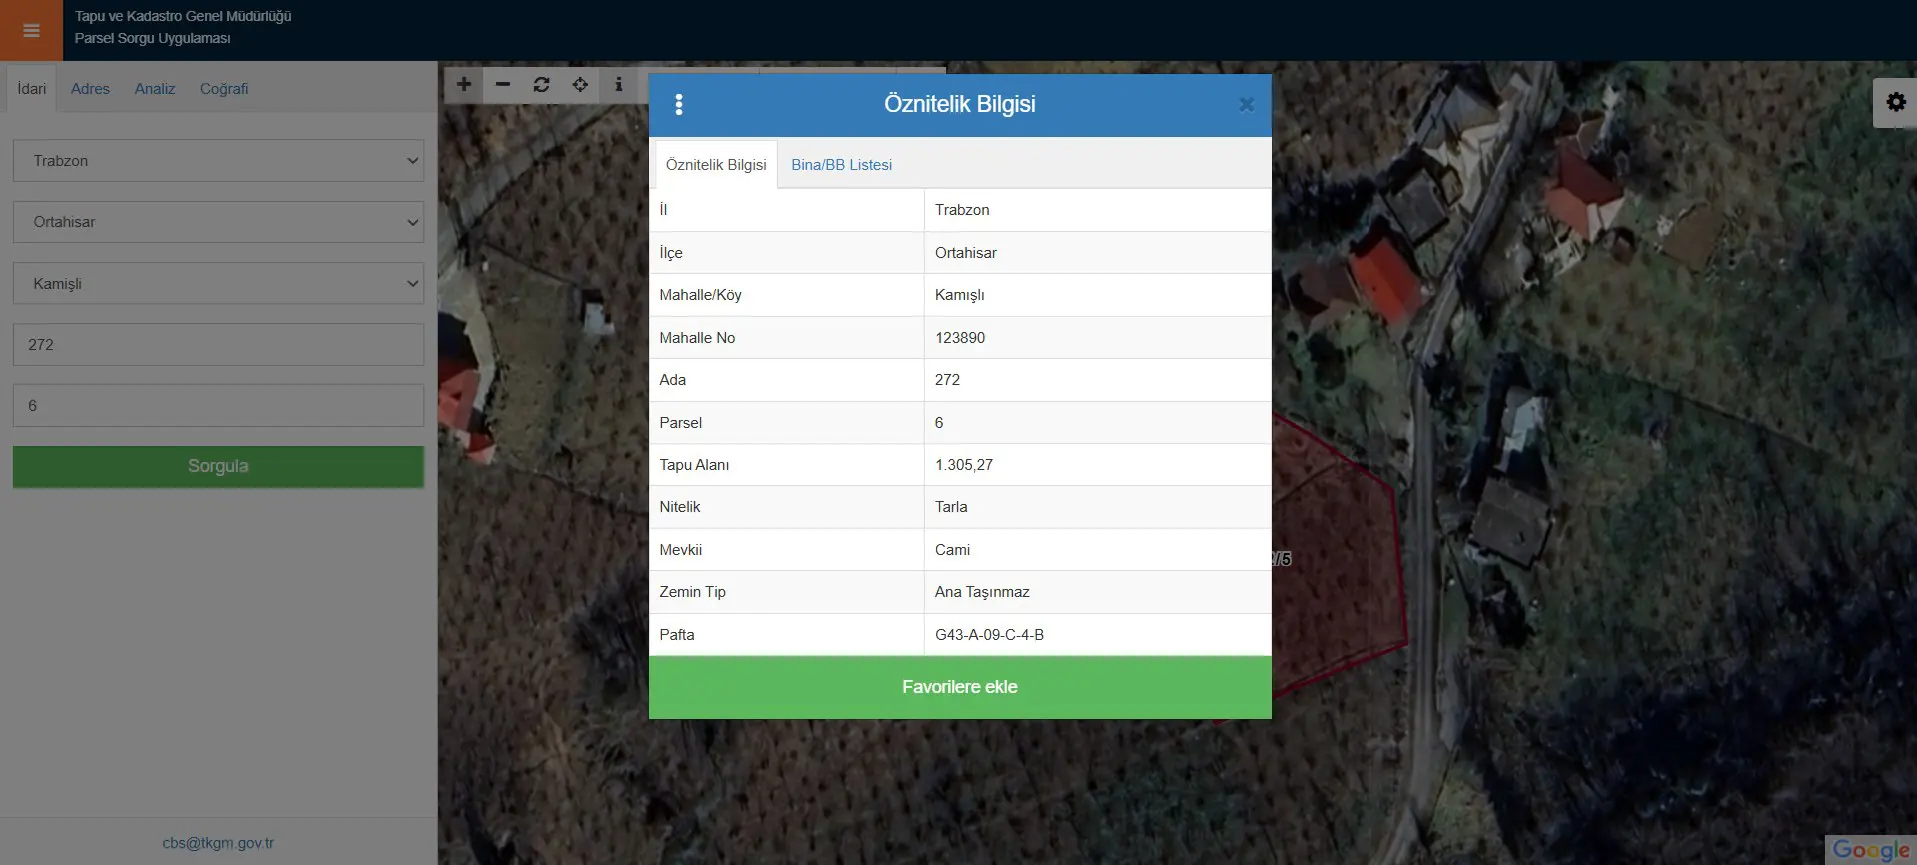Select the crosshair locate tool
1917x865 pixels.
580,85
